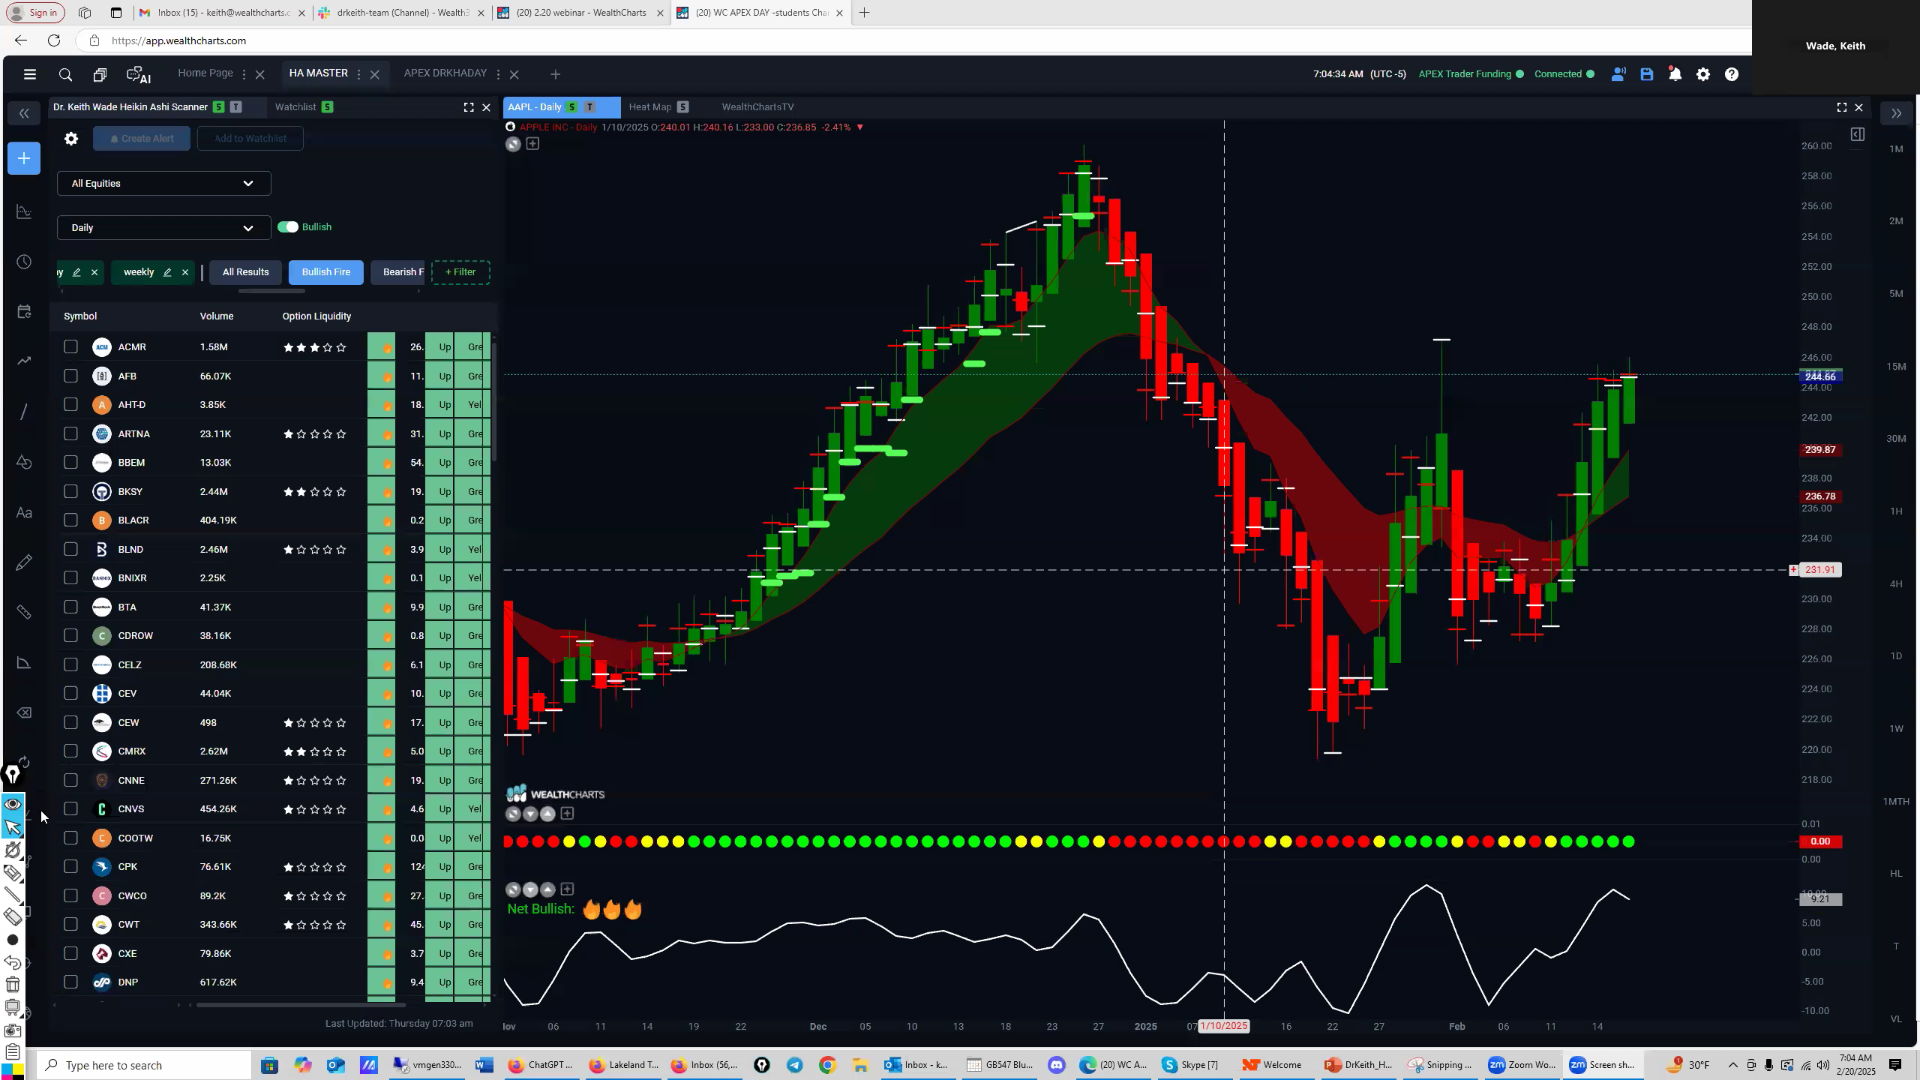Open Zoom Workplace from taskbar
Screen dimensions: 1920x1080
pos(1521,1065)
